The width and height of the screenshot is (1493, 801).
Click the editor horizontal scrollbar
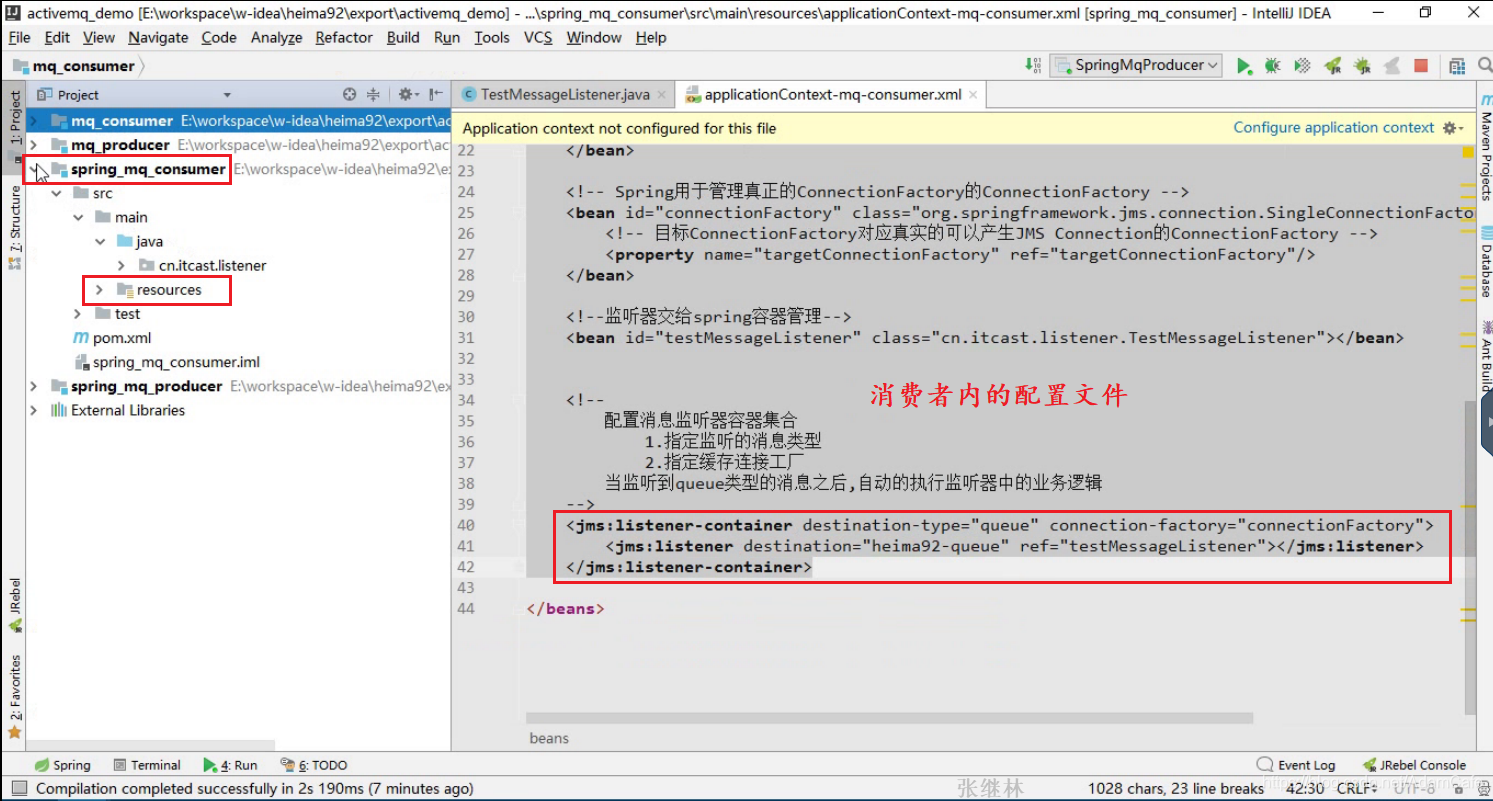[889, 718]
